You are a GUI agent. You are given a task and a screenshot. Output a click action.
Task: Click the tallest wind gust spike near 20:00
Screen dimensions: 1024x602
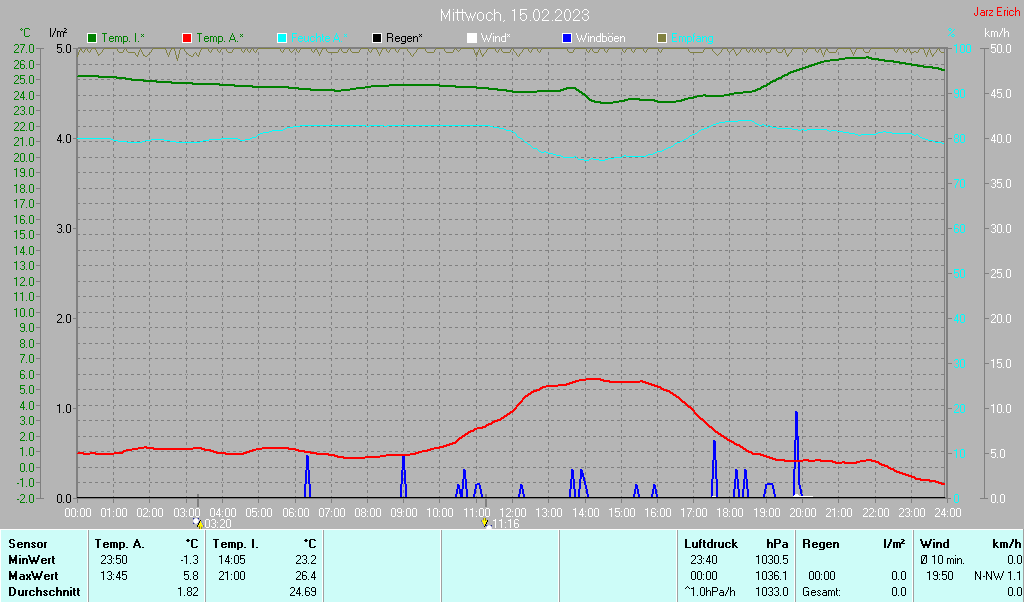click(x=796, y=453)
